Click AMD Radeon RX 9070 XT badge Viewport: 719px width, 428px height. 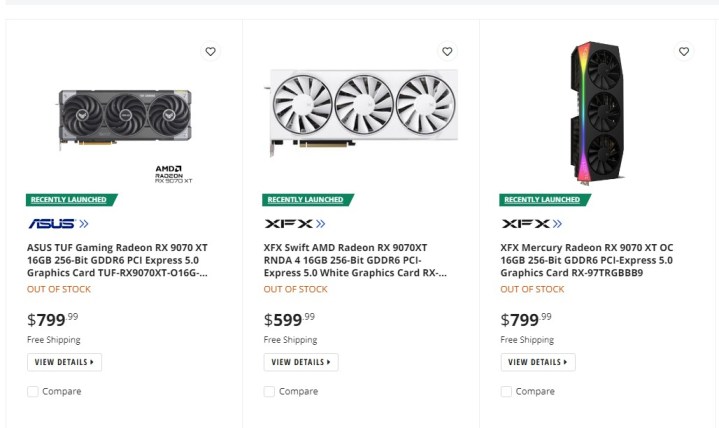tap(173, 174)
